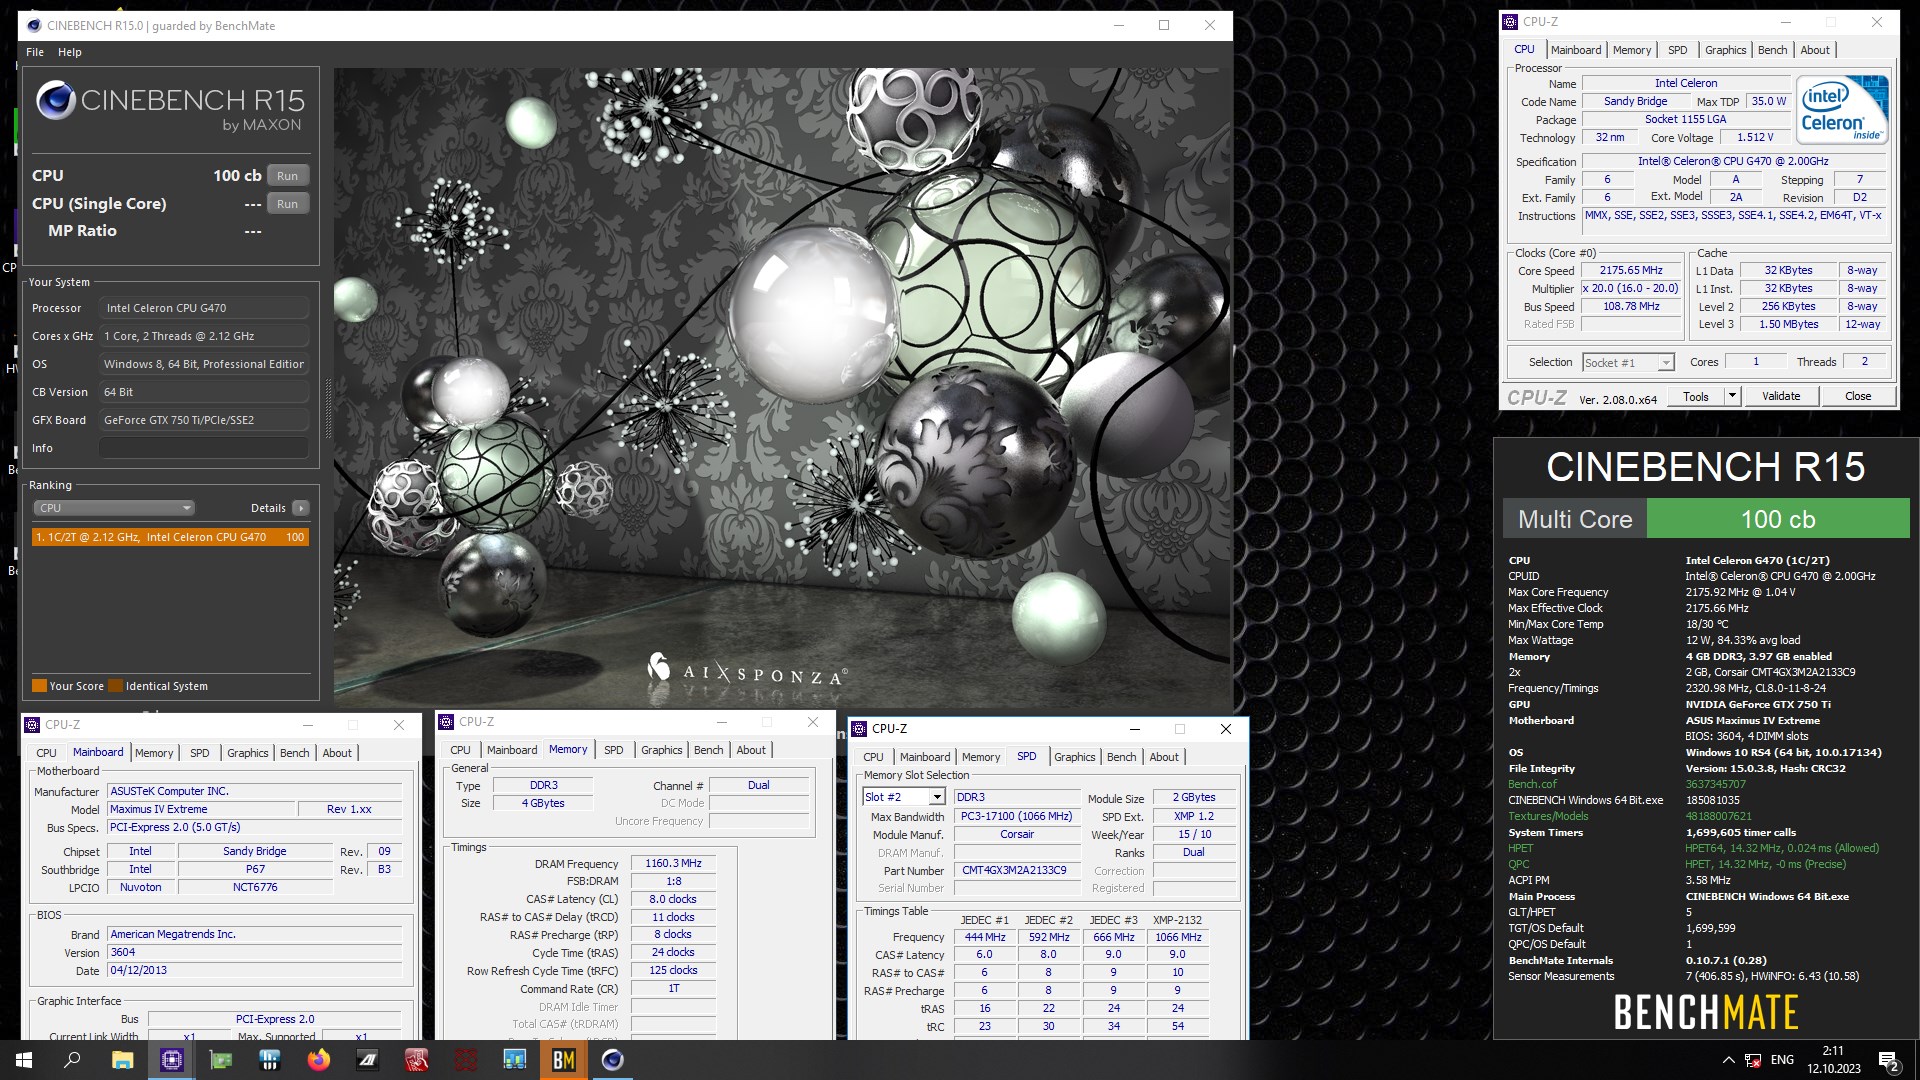Open File Explorer from the taskbar
This screenshot has width=1920, height=1080.
[x=122, y=1060]
